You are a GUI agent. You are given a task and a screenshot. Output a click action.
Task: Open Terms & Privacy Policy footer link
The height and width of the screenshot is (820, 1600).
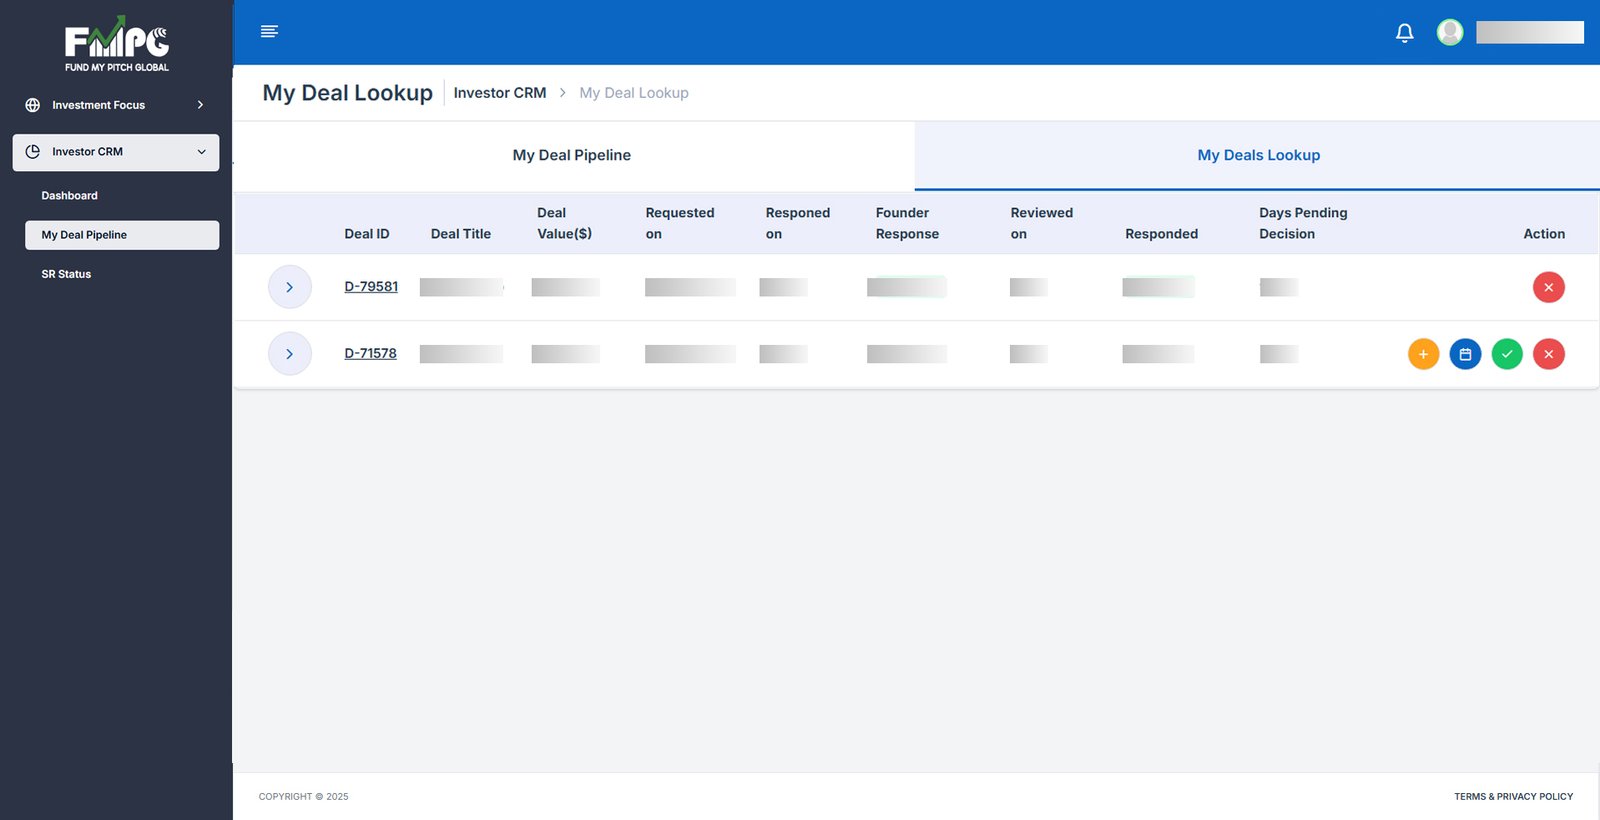[1513, 797]
